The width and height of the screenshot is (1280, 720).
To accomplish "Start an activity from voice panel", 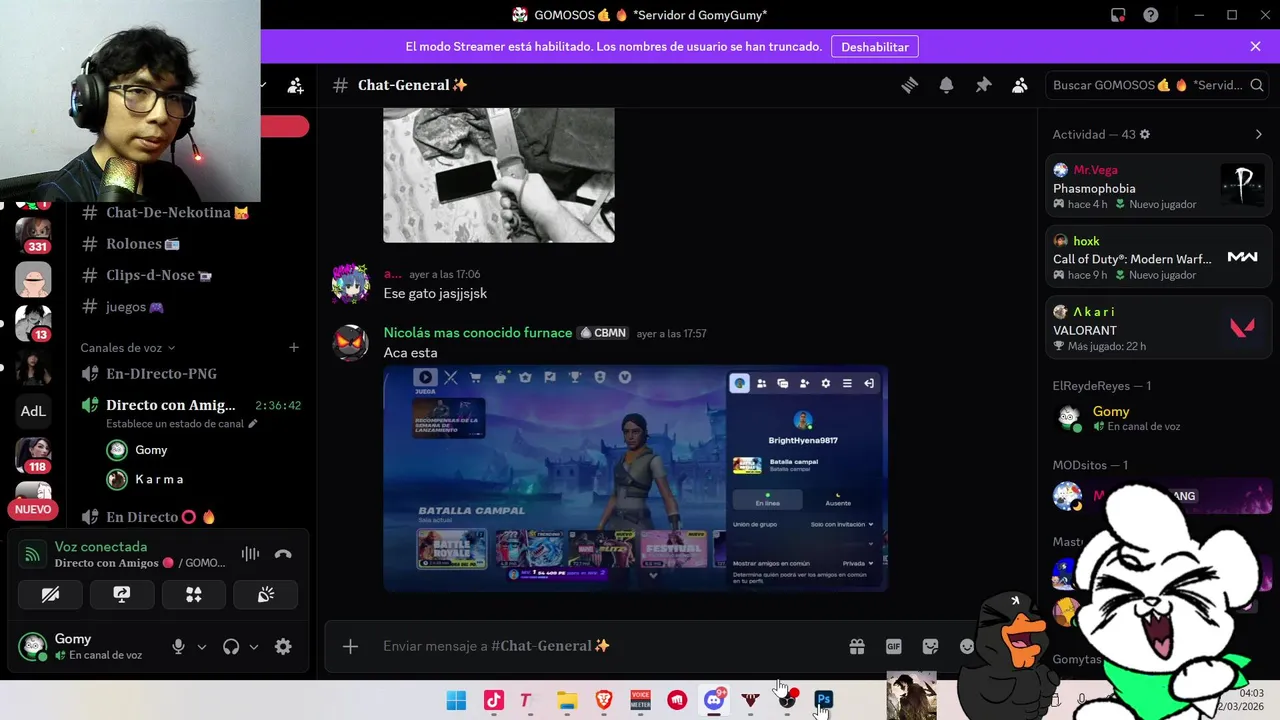I will [194, 595].
